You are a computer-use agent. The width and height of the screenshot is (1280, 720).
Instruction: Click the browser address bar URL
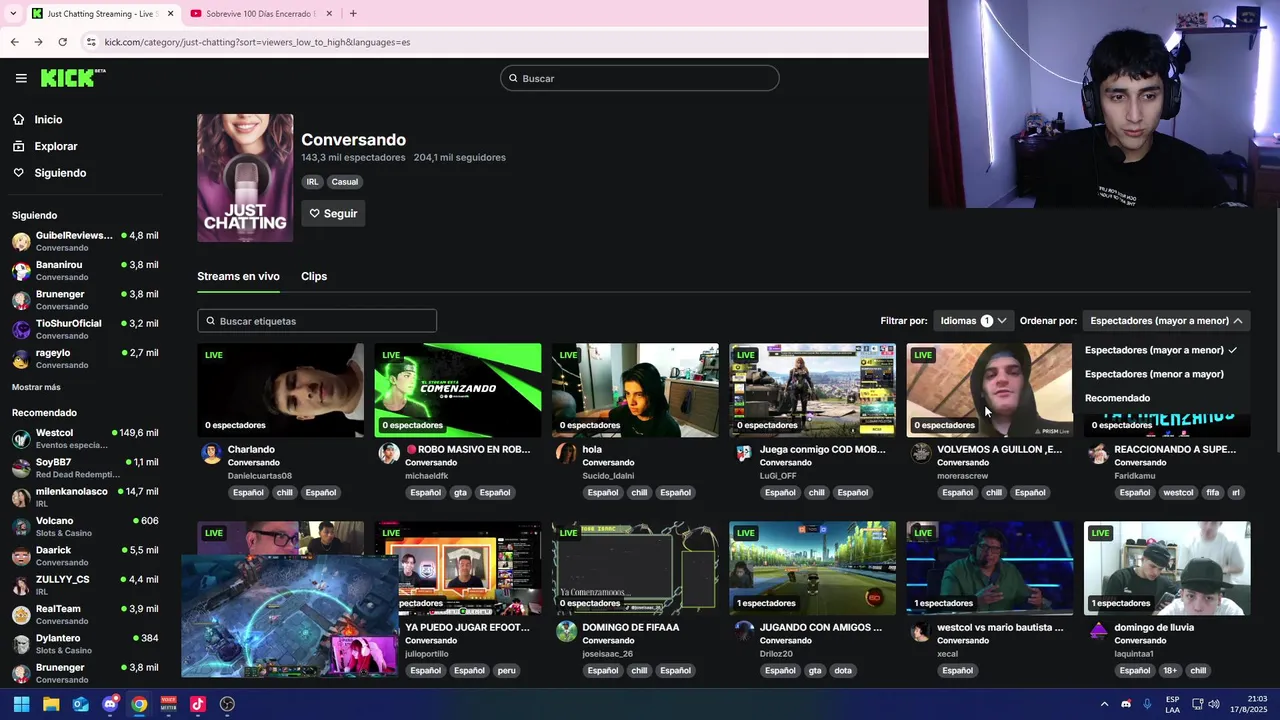pyautogui.click(x=257, y=42)
